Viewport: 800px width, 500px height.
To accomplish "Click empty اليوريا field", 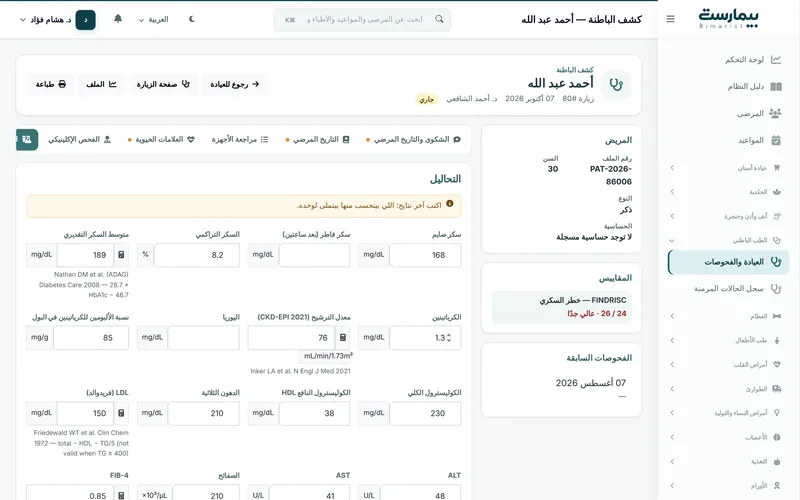I will tap(204, 337).
